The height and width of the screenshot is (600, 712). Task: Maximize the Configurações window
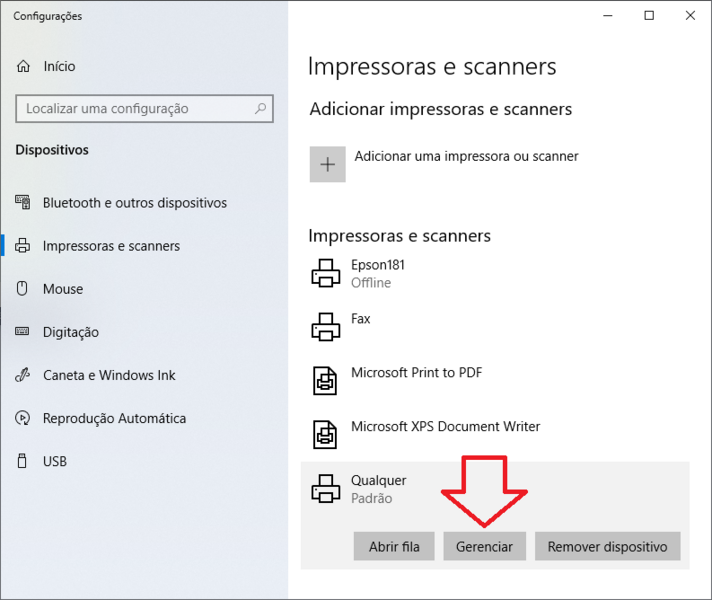[x=649, y=16]
